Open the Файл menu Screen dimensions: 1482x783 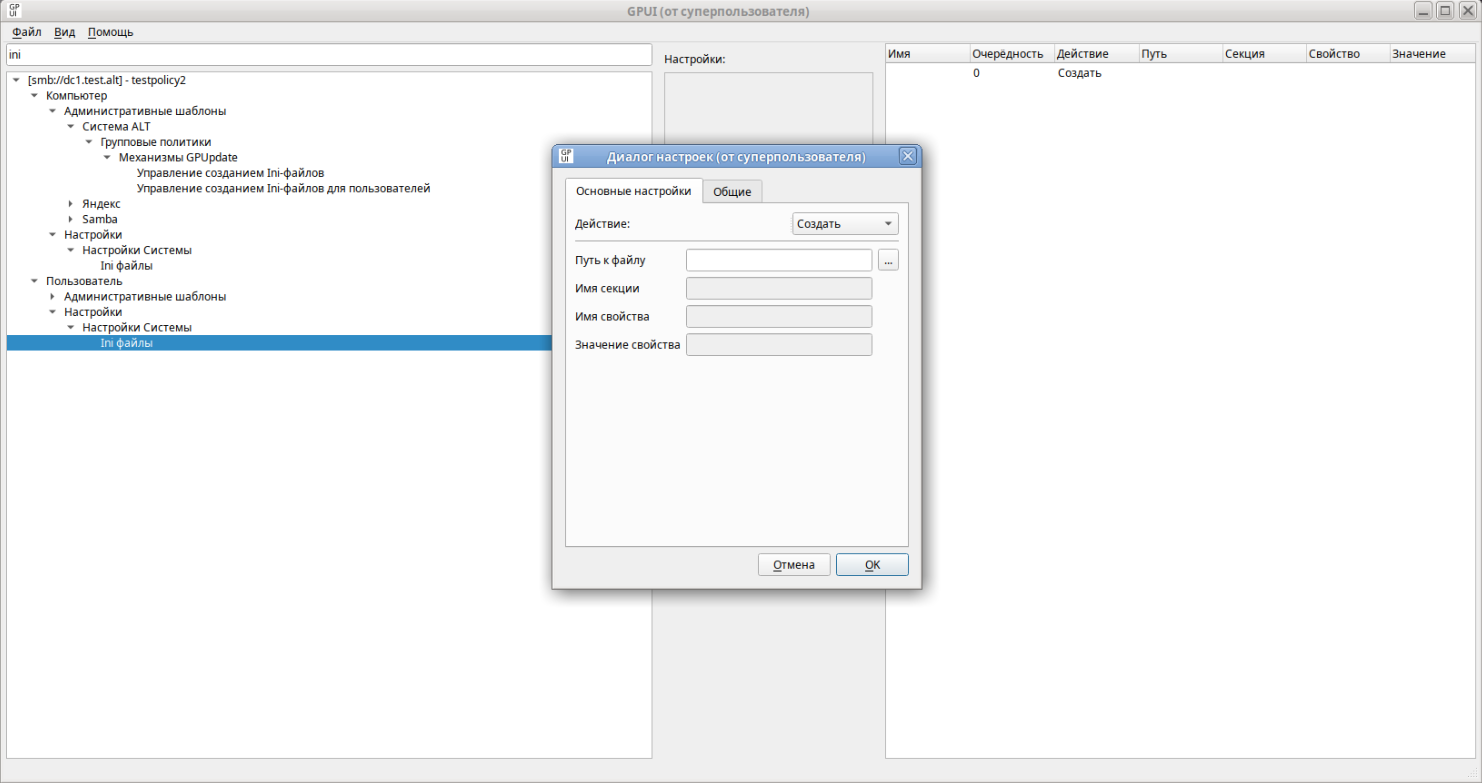click(x=27, y=32)
